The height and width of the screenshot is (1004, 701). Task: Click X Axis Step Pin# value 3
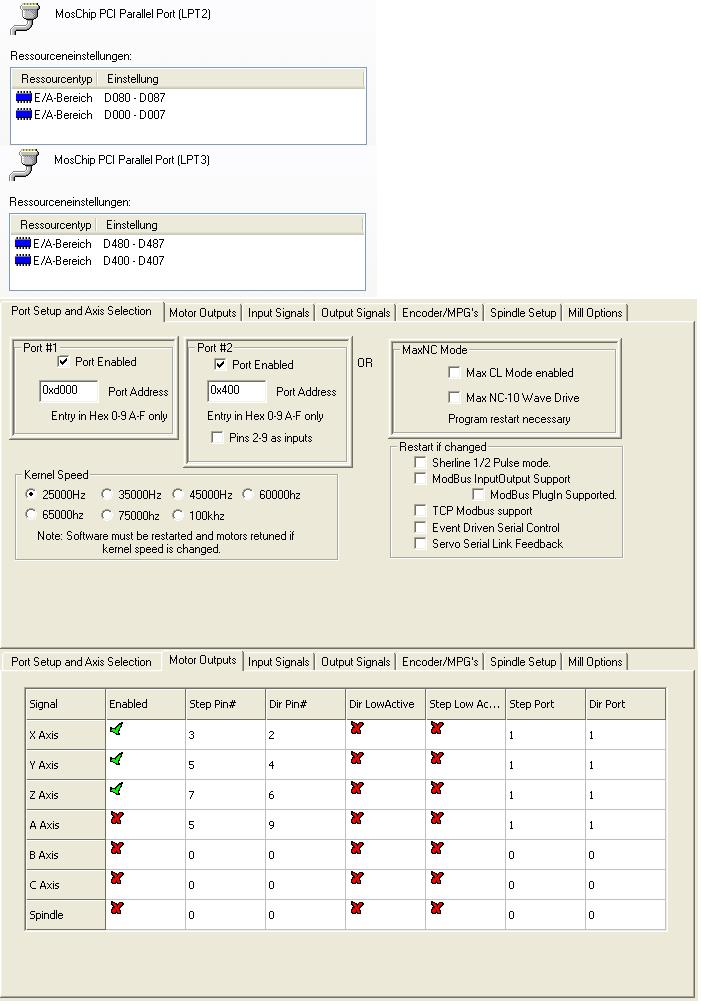(225, 735)
